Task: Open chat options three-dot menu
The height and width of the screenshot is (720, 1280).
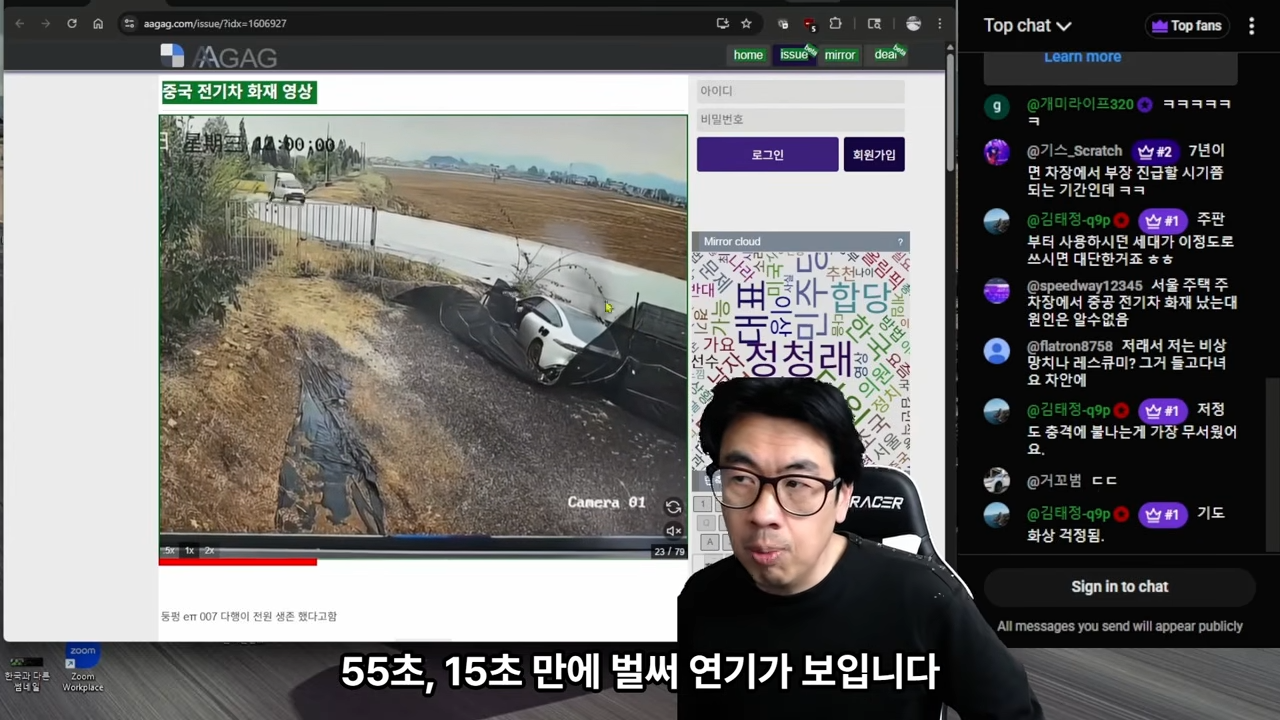Action: [1251, 26]
